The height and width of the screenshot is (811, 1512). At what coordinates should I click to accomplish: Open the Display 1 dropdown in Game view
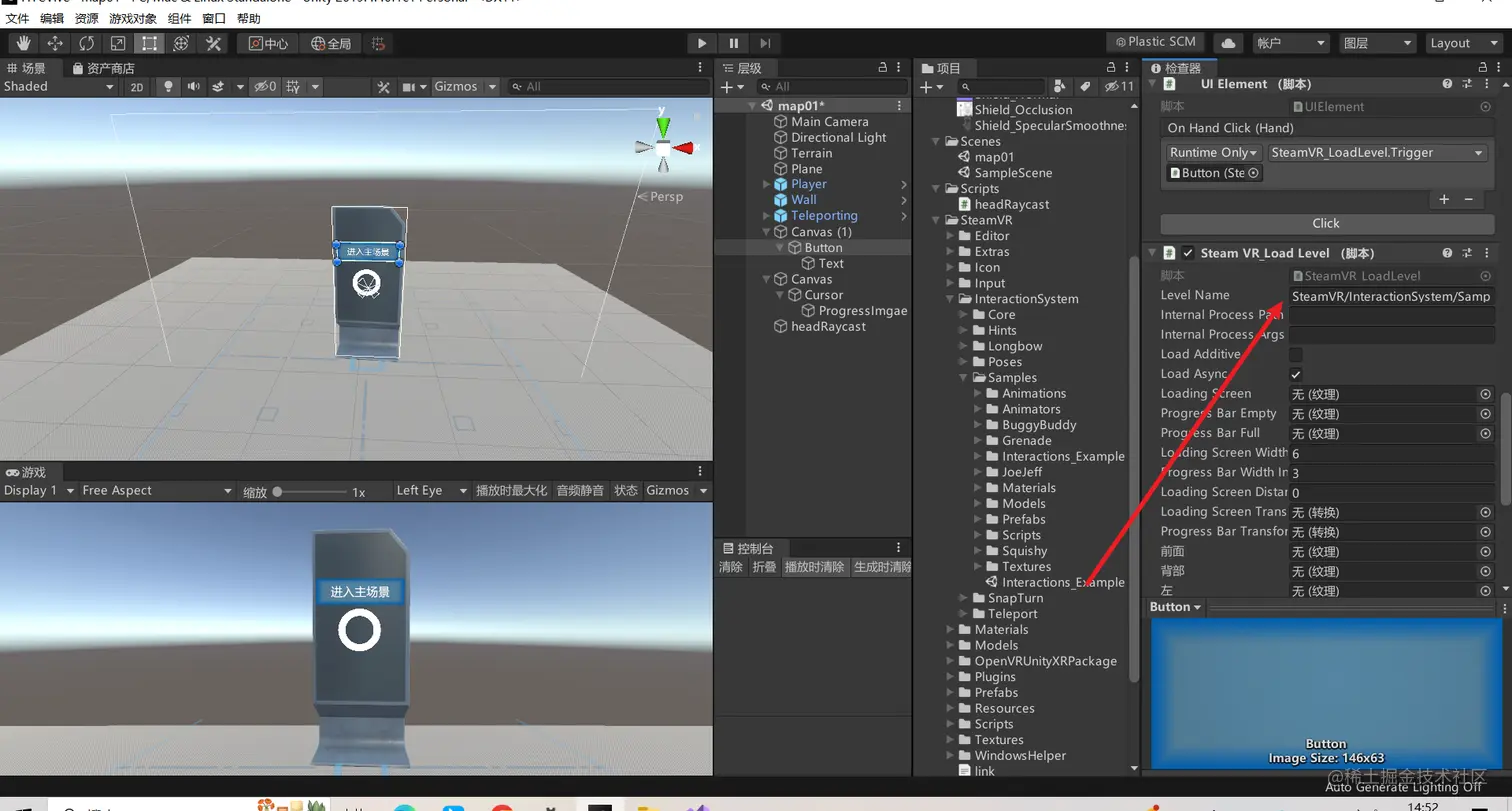point(39,491)
